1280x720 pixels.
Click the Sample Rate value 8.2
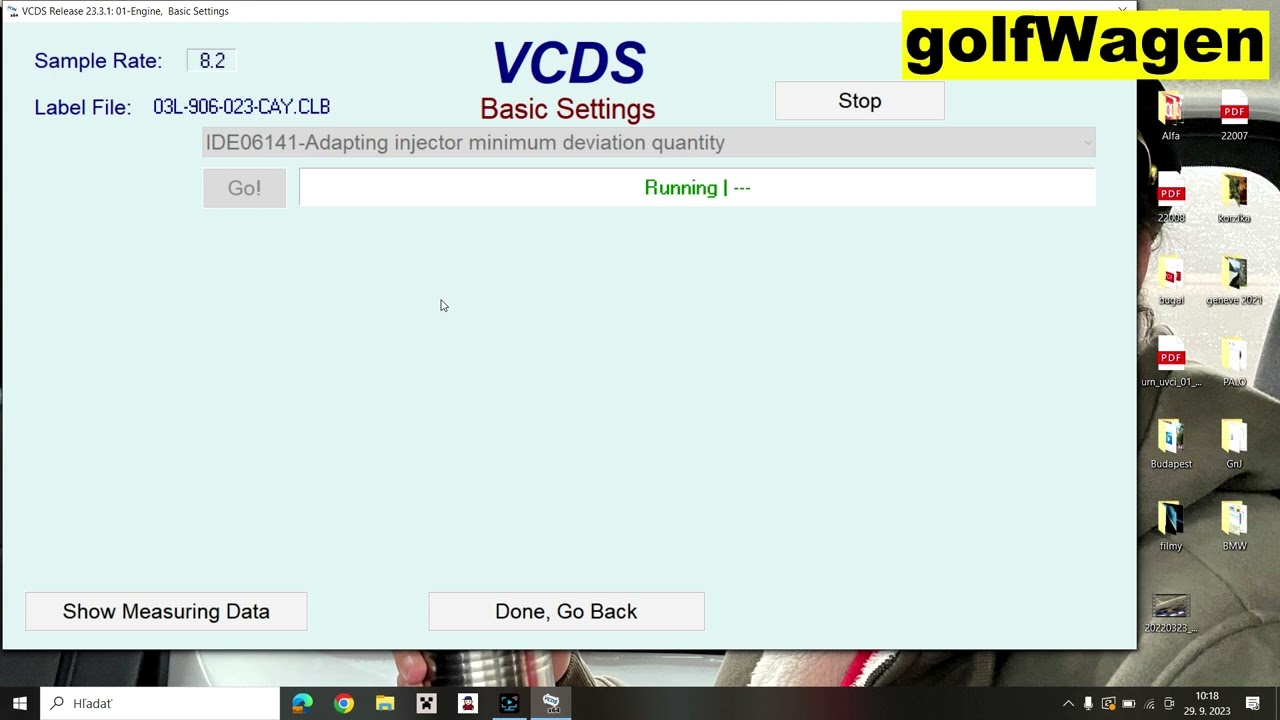(x=211, y=61)
